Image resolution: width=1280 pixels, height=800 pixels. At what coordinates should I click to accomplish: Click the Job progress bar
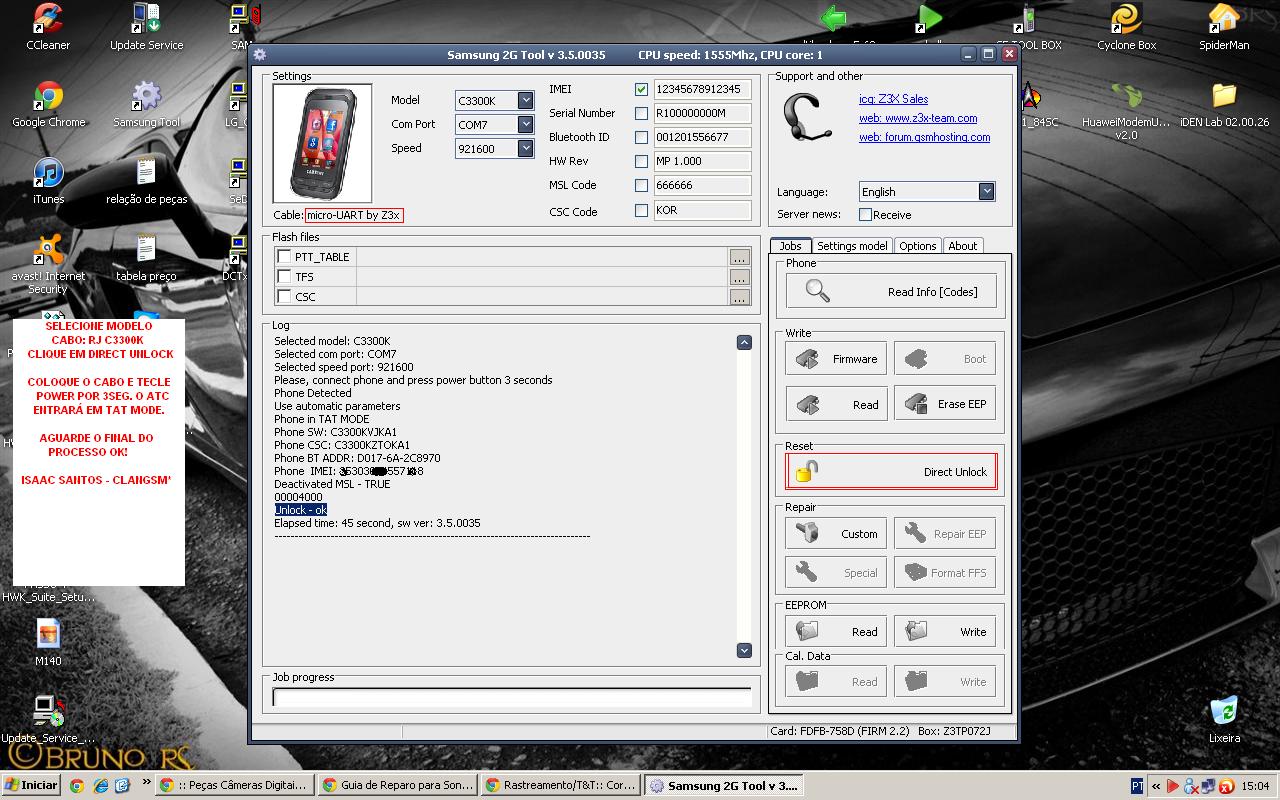click(512, 697)
